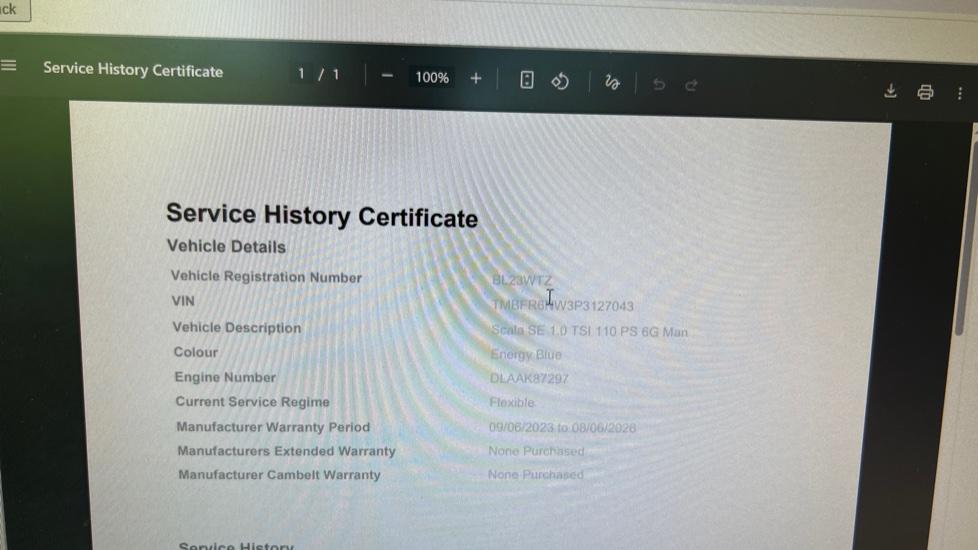This screenshot has height=550, width=978.
Task: Click the Back button at top left
Action: [x=12, y=10]
